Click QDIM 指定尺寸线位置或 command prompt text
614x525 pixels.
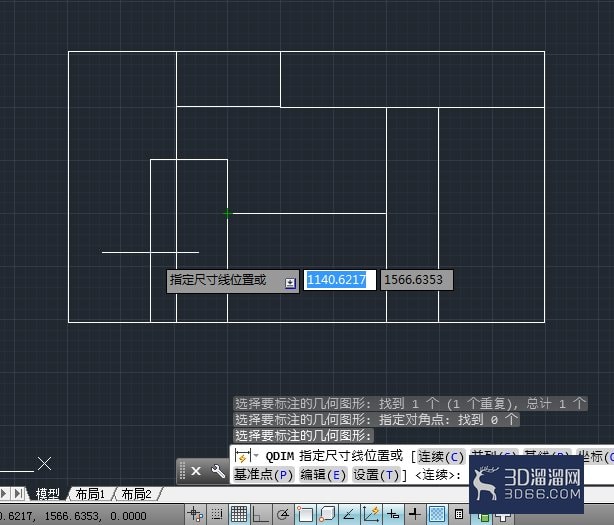tap(334, 456)
